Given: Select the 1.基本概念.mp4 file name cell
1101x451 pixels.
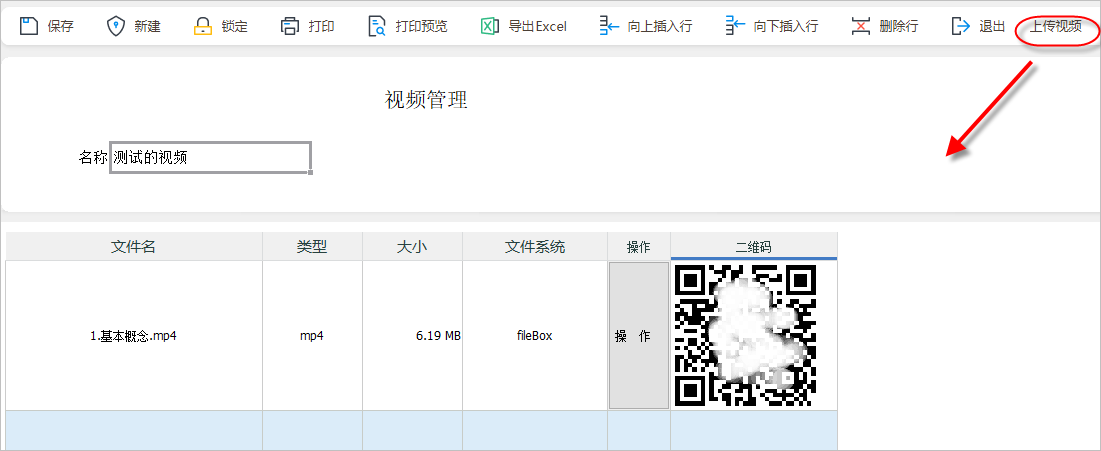Looking at the screenshot, I should pos(133,336).
